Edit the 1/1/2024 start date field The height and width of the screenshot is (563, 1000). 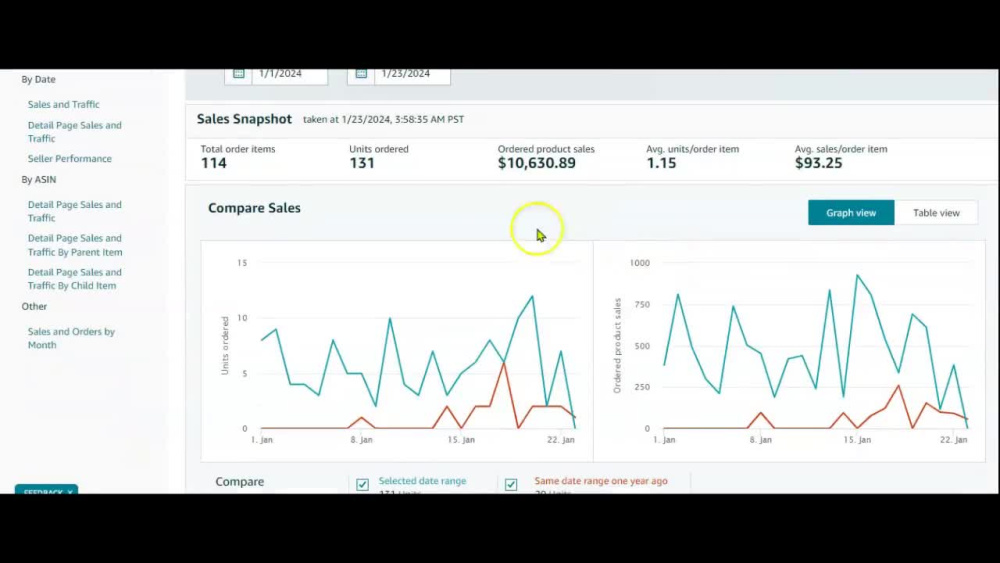290,75
